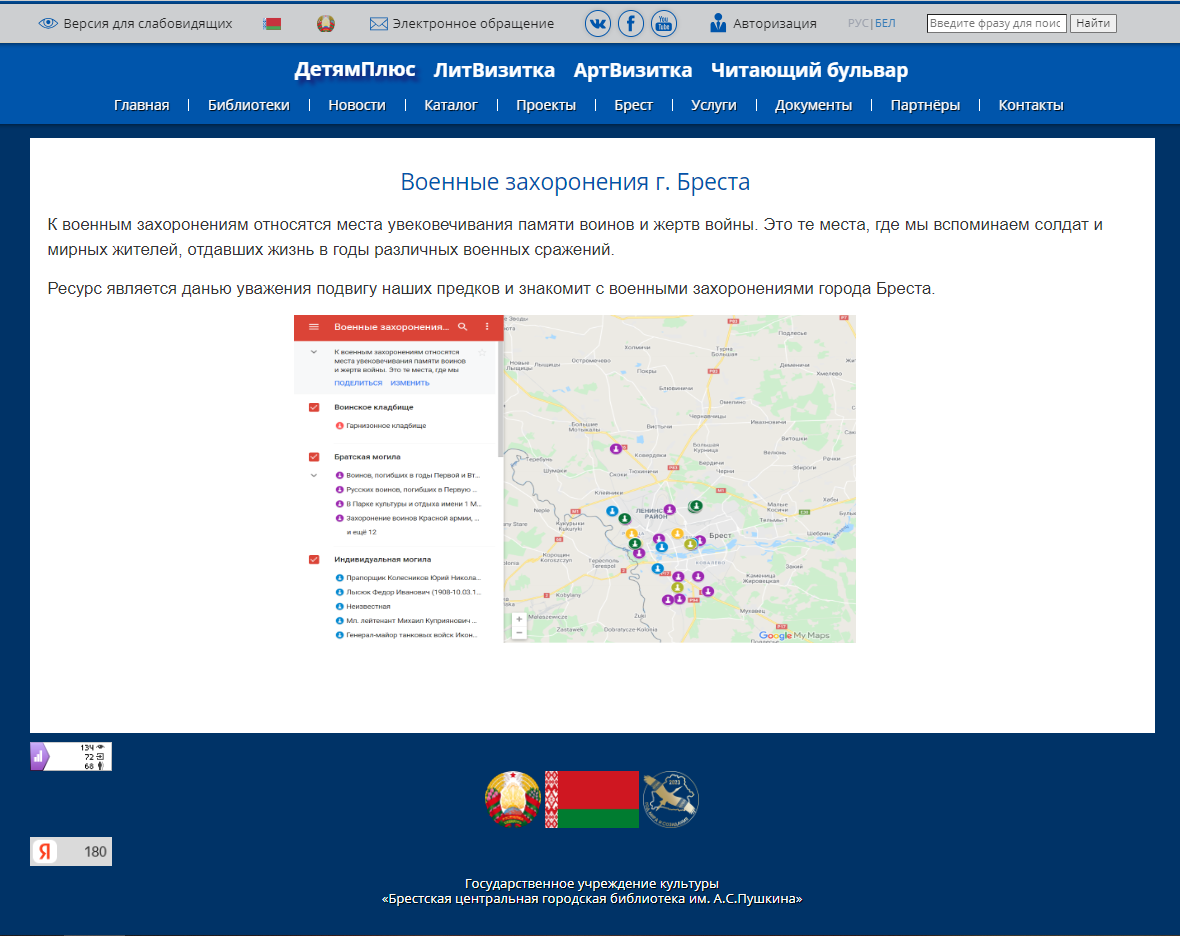The height and width of the screenshot is (936, 1180).
Task: Go to the Каталог menu item
Action: coord(451,105)
